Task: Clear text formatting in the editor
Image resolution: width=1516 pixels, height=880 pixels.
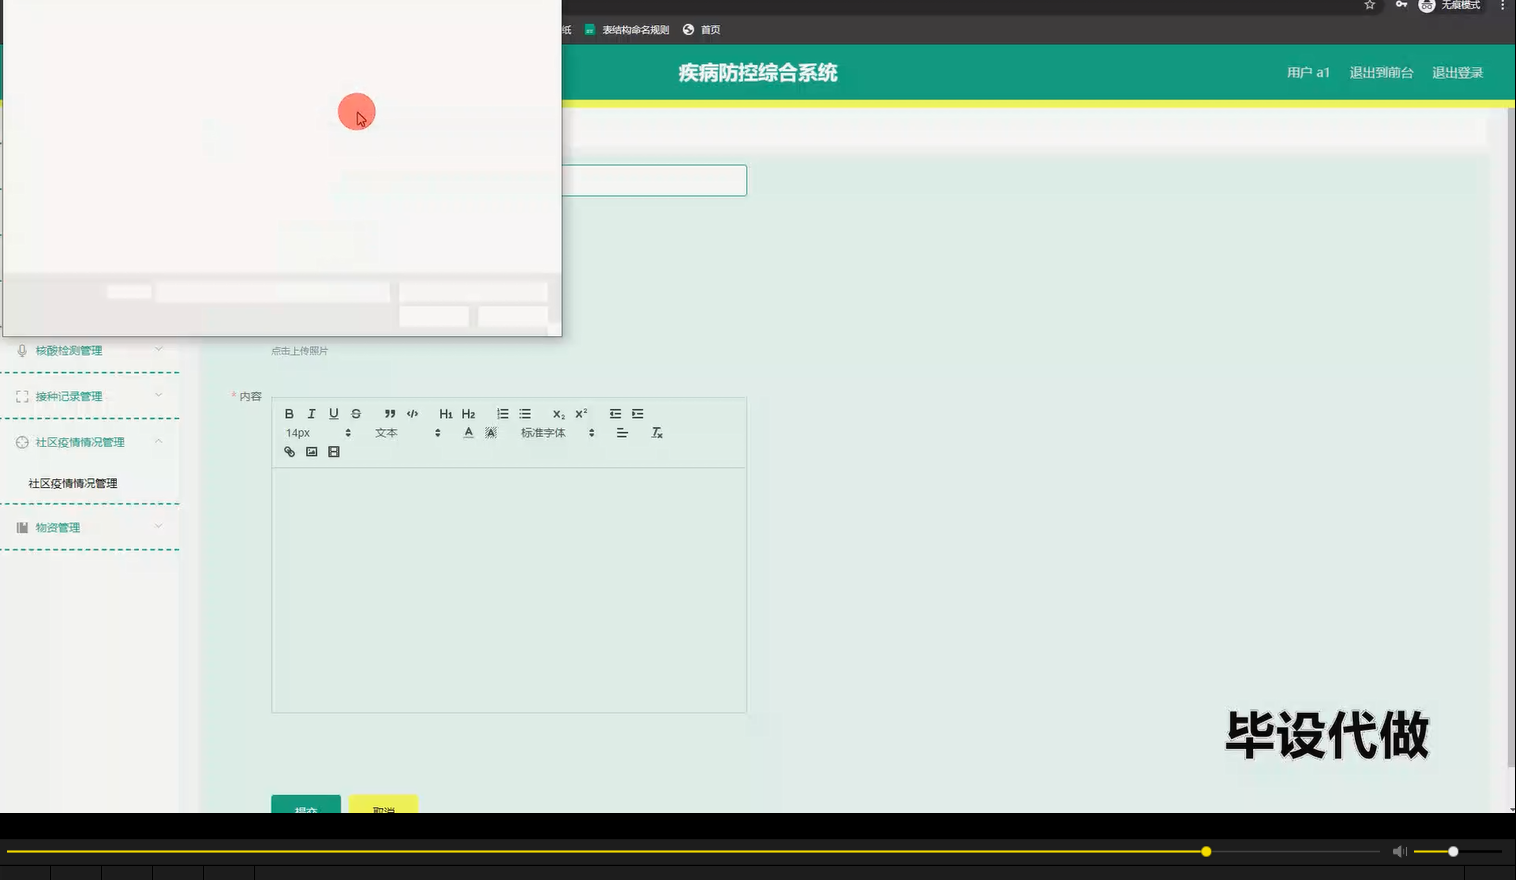Action: 657,433
